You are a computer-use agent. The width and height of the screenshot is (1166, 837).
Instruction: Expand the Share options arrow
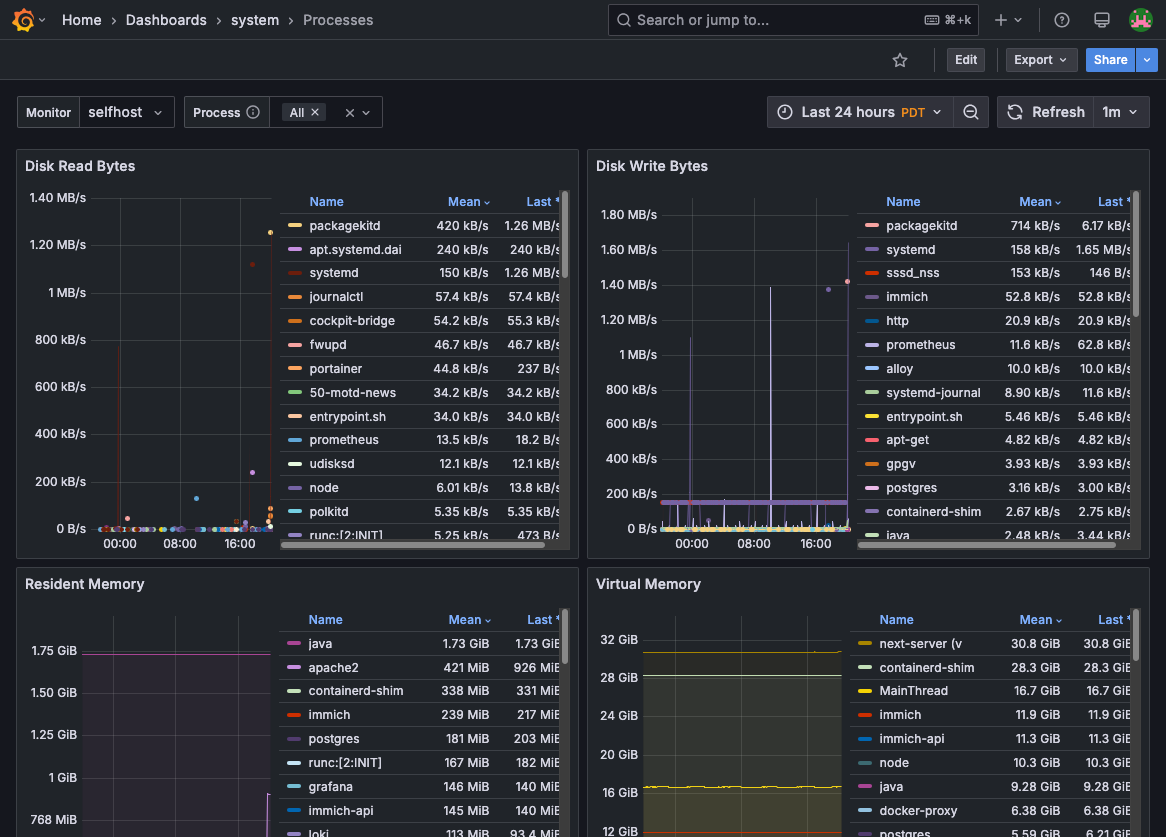[x=1147, y=60]
